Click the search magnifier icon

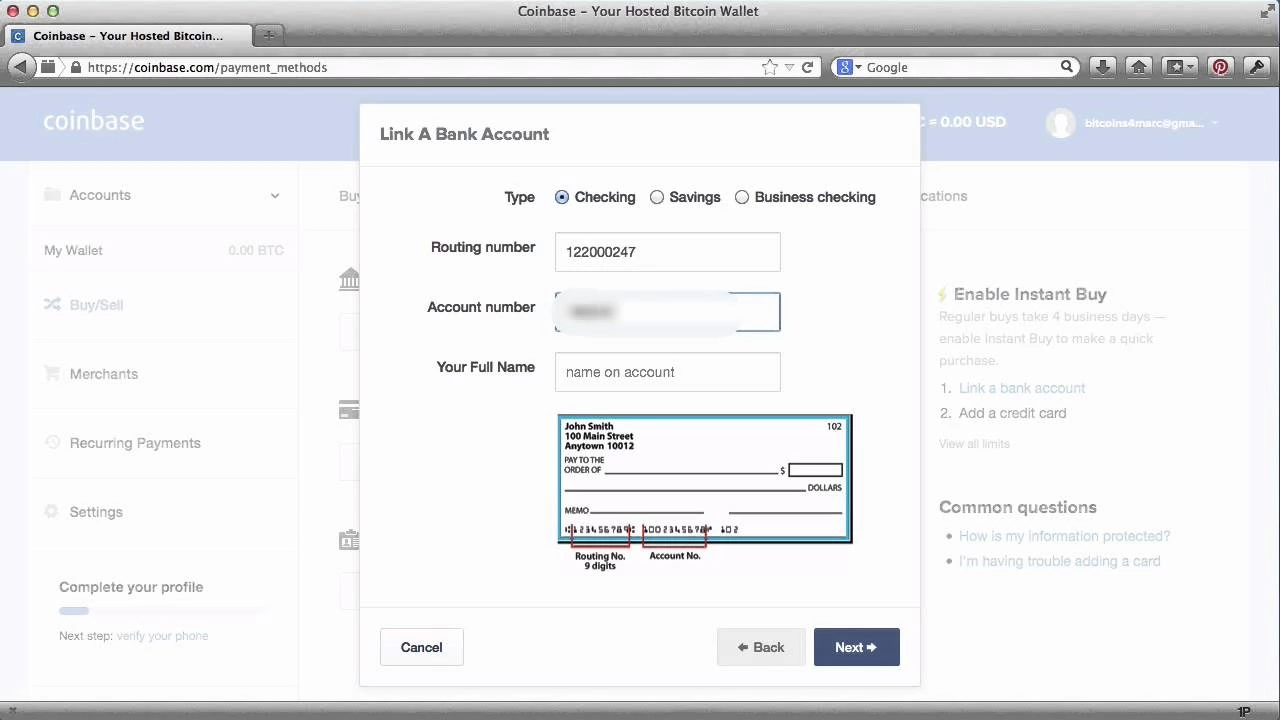pyautogui.click(x=1067, y=67)
